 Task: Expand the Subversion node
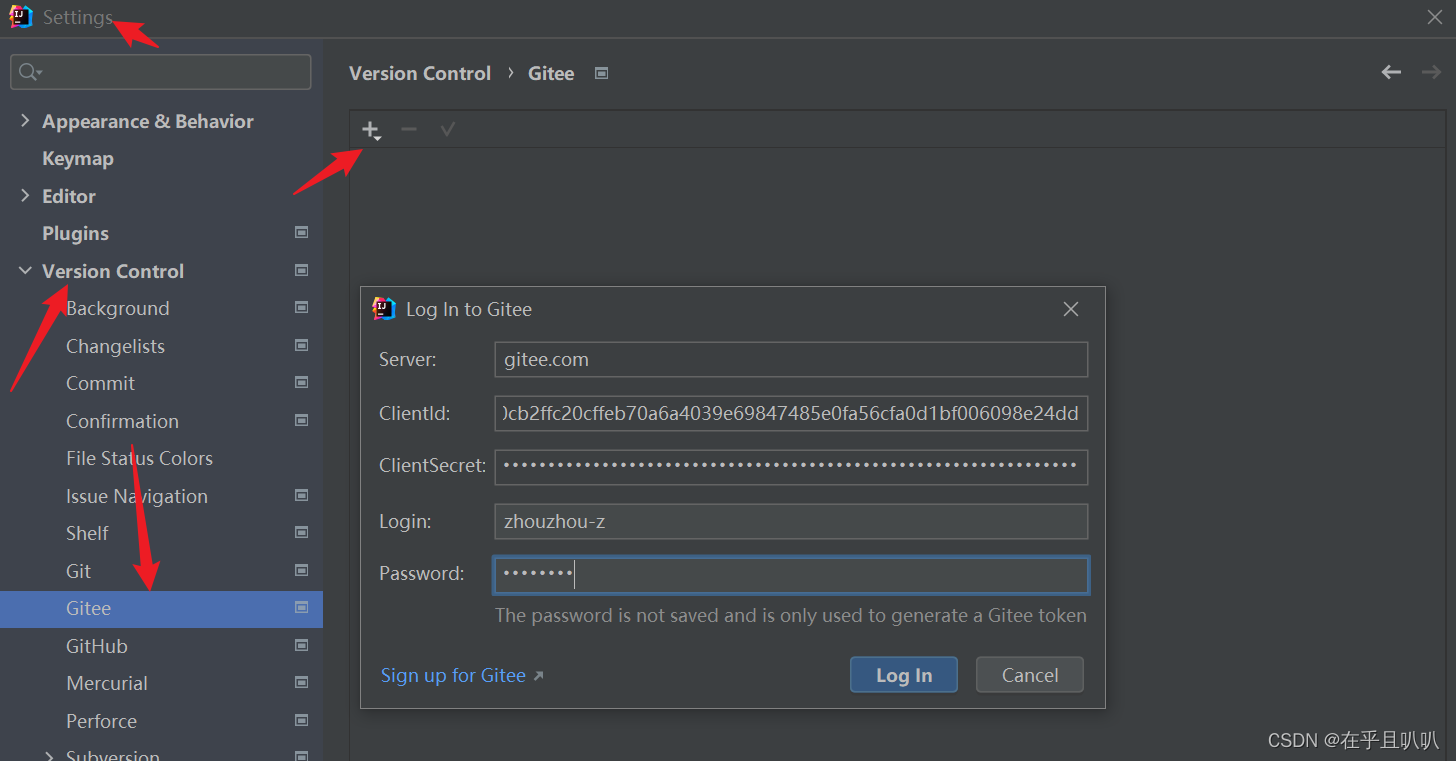pyautogui.click(x=49, y=755)
